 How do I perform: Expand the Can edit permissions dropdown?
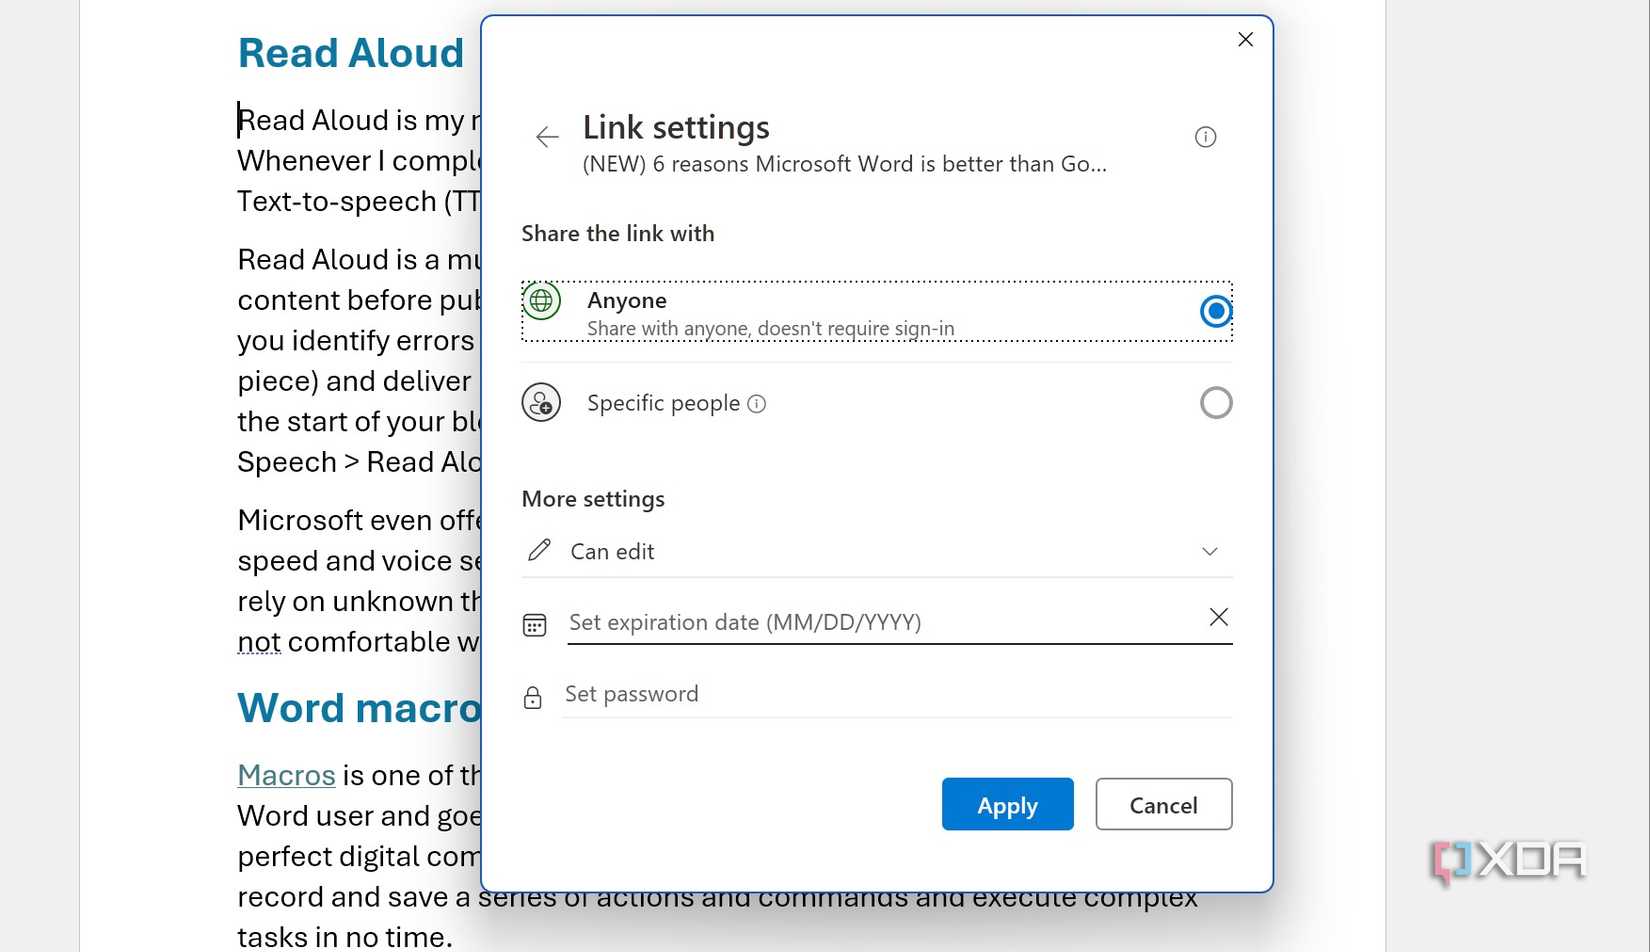(1209, 551)
